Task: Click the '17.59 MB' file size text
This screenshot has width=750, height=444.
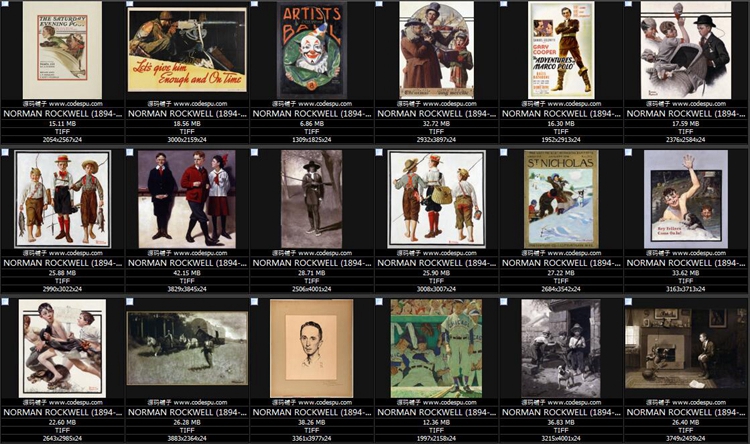Action: click(x=685, y=123)
